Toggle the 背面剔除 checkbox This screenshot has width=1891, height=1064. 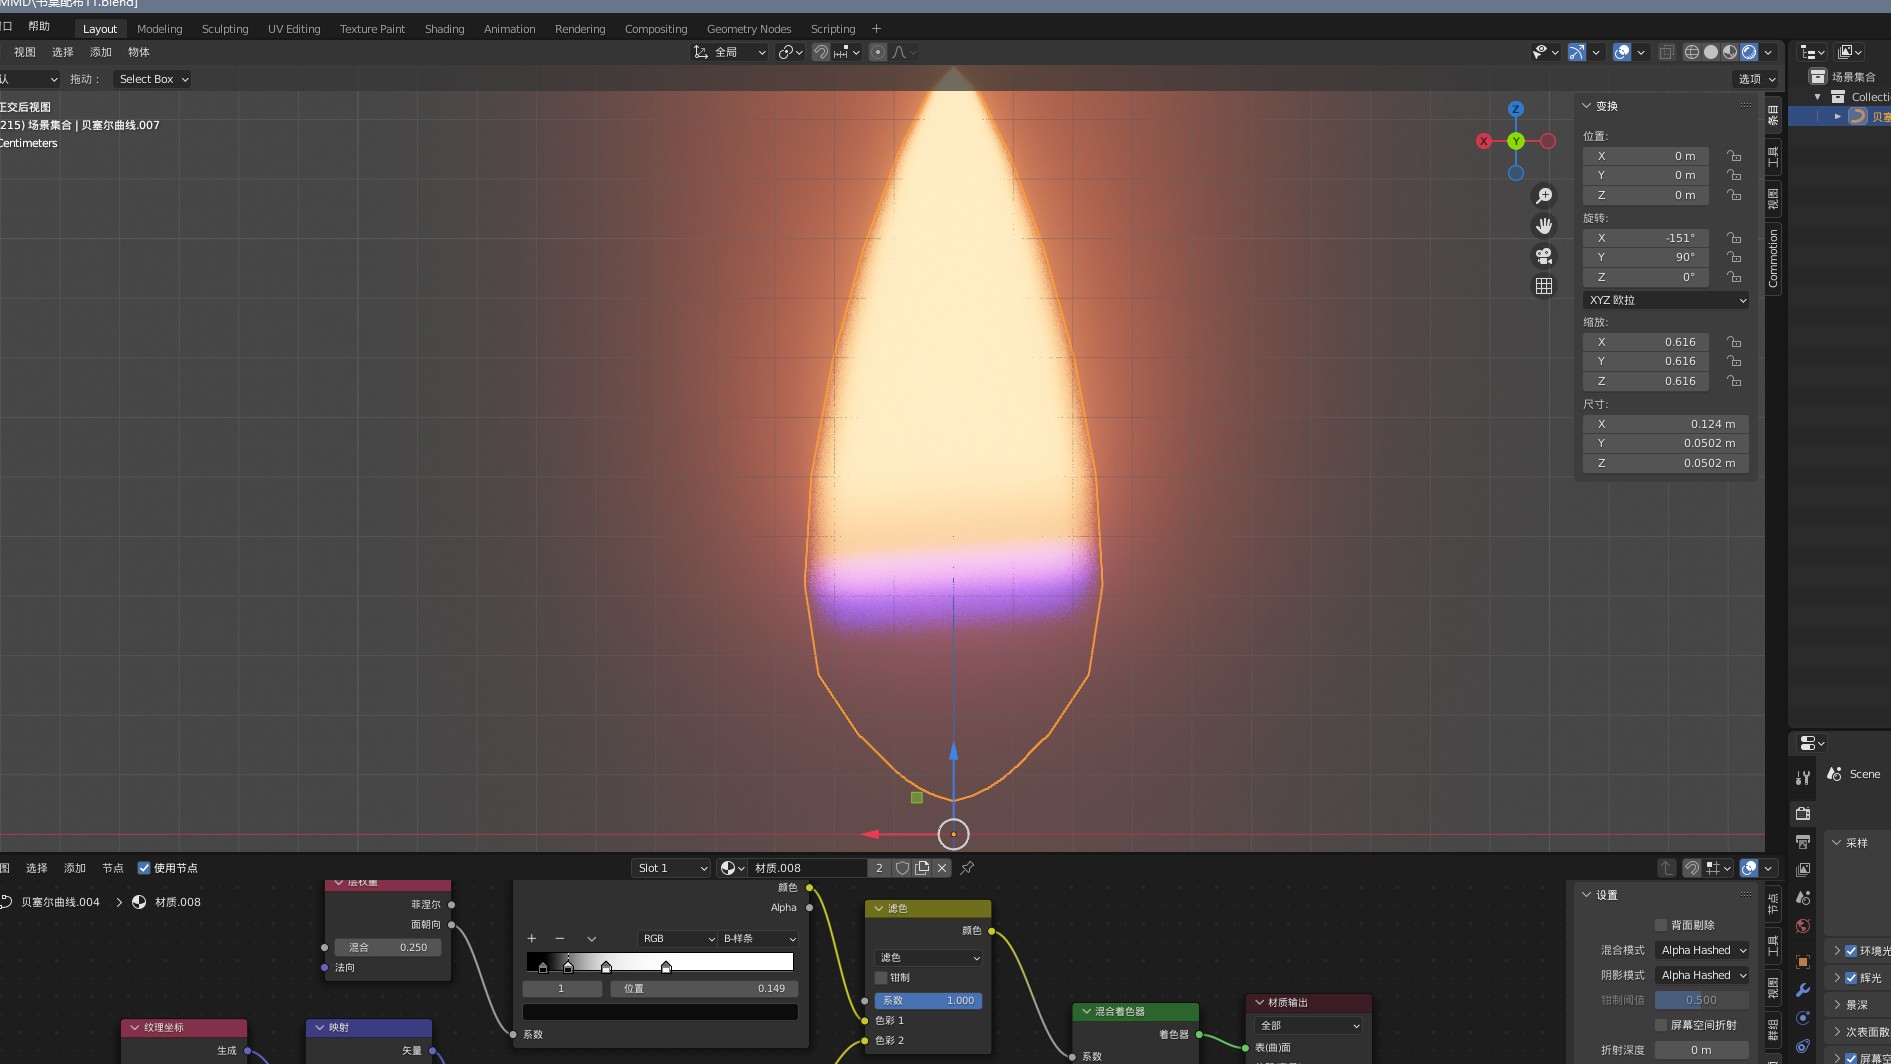click(x=1661, y=925)
